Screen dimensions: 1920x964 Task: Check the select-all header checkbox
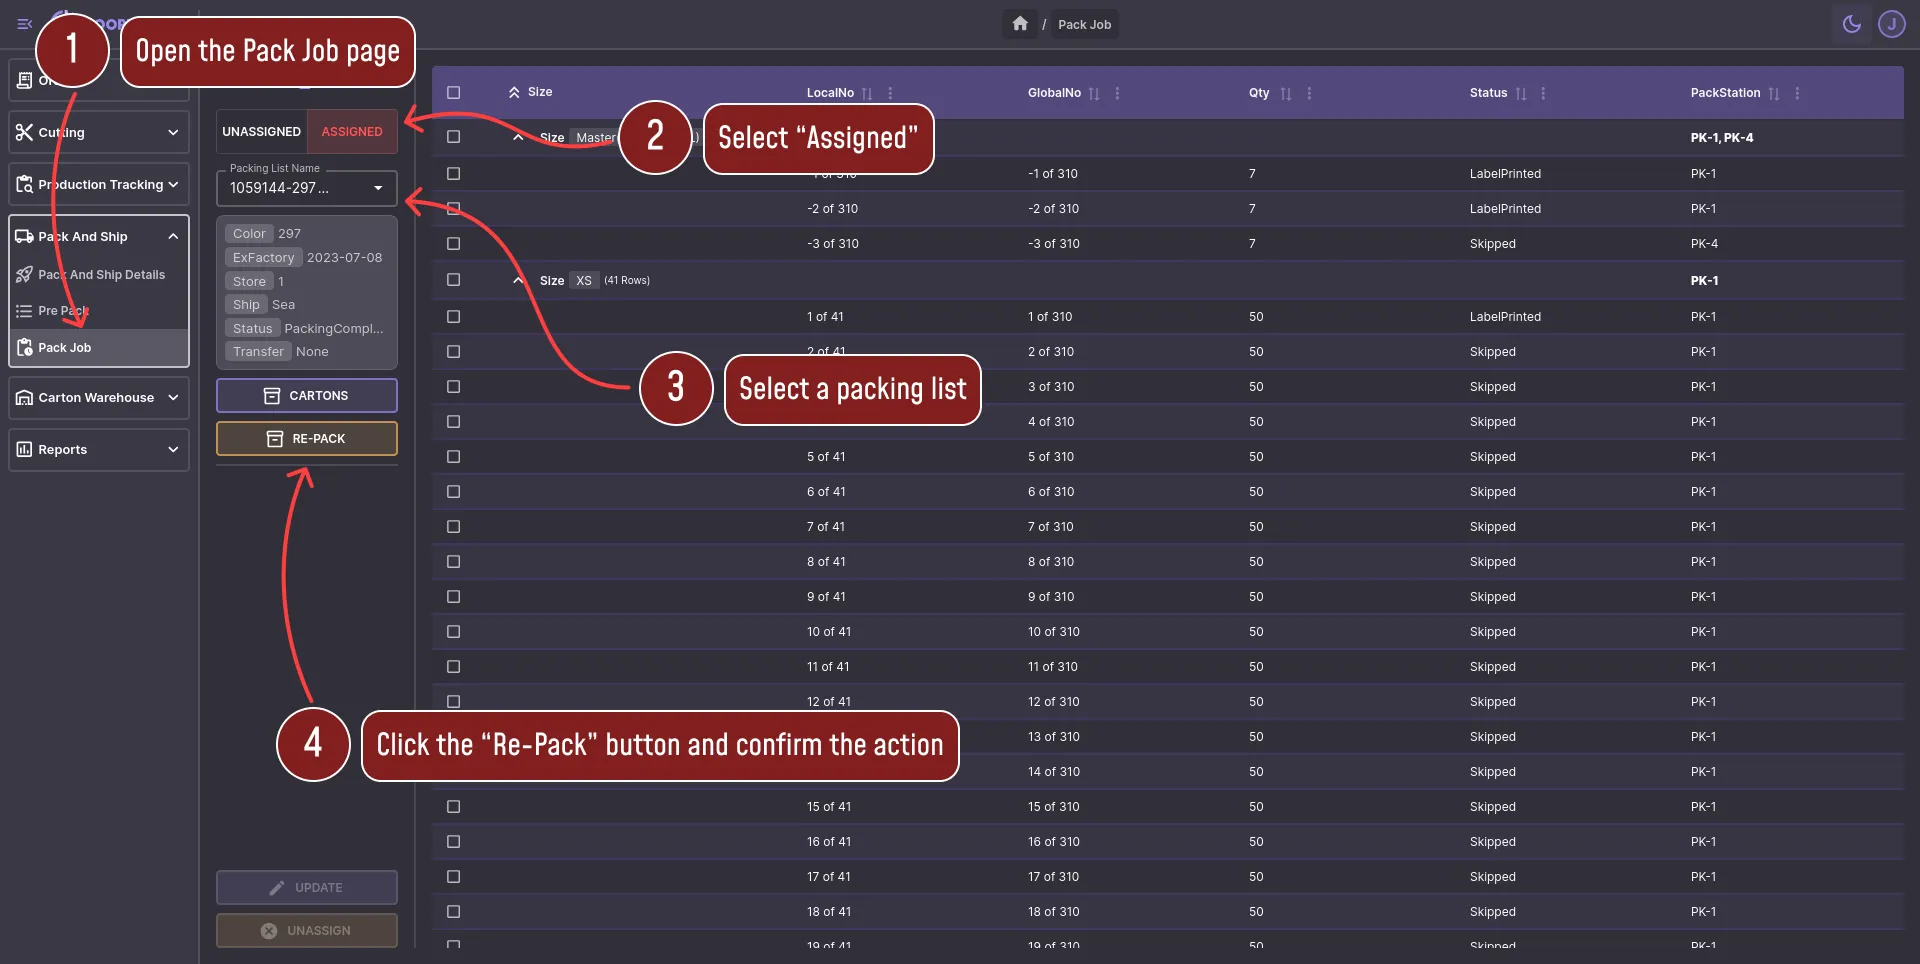pyautogui.click(x=453, y=93)
